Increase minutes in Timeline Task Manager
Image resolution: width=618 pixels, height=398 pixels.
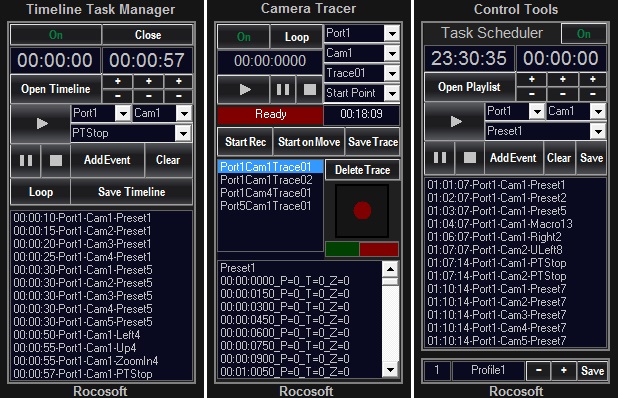pyautogui.click(x=149, y=81)
